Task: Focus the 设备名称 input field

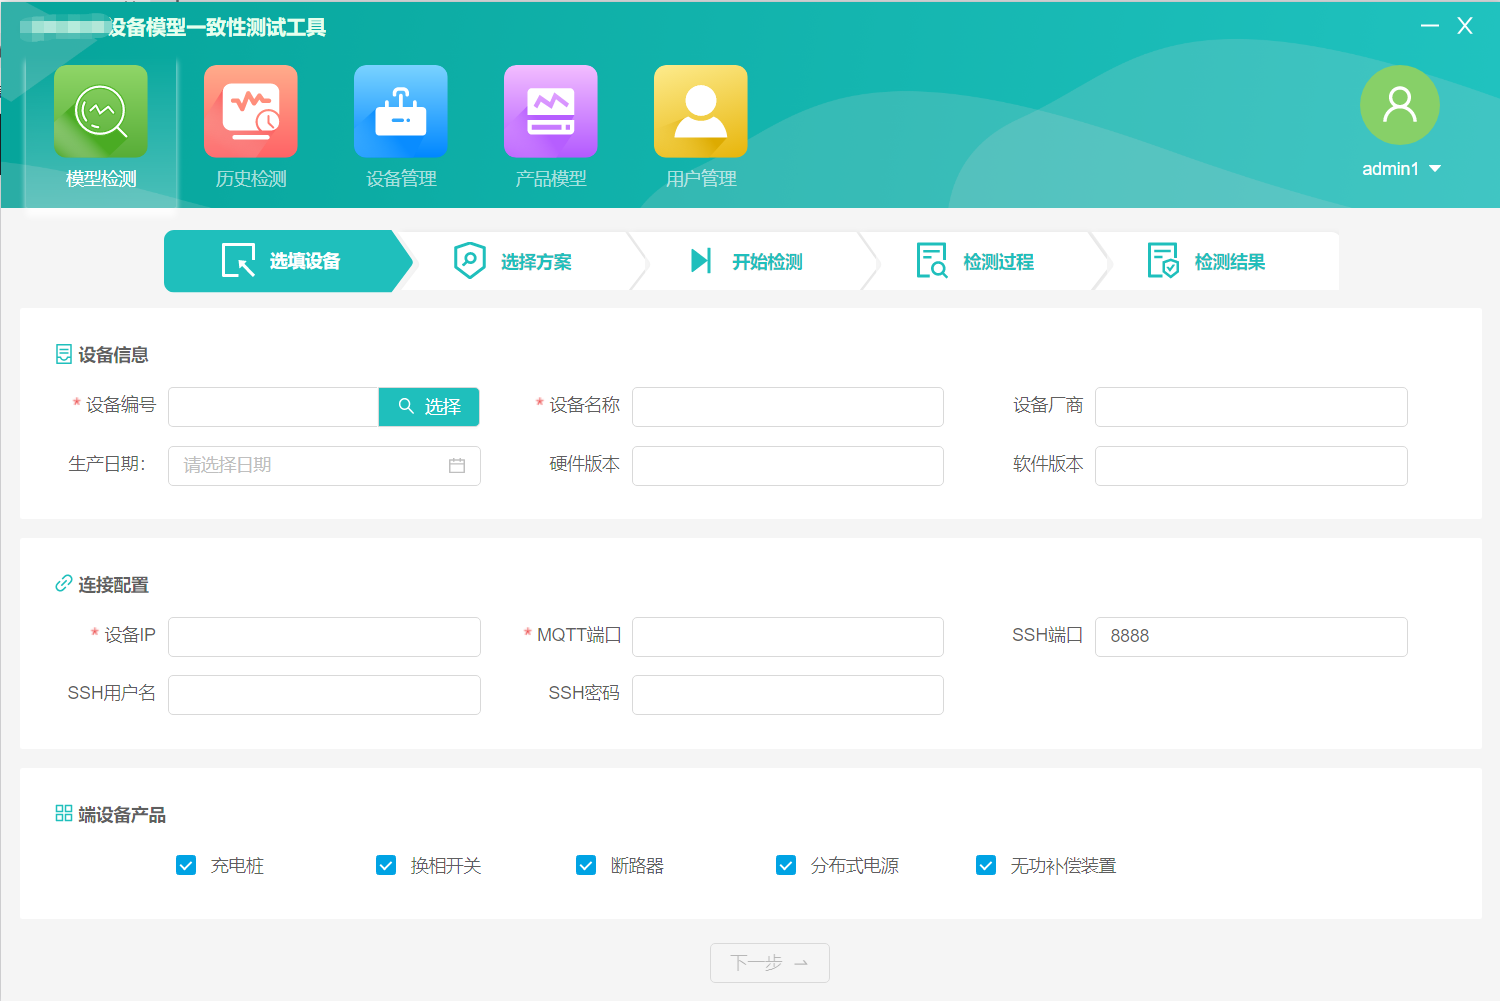Action: click(788, 407)
